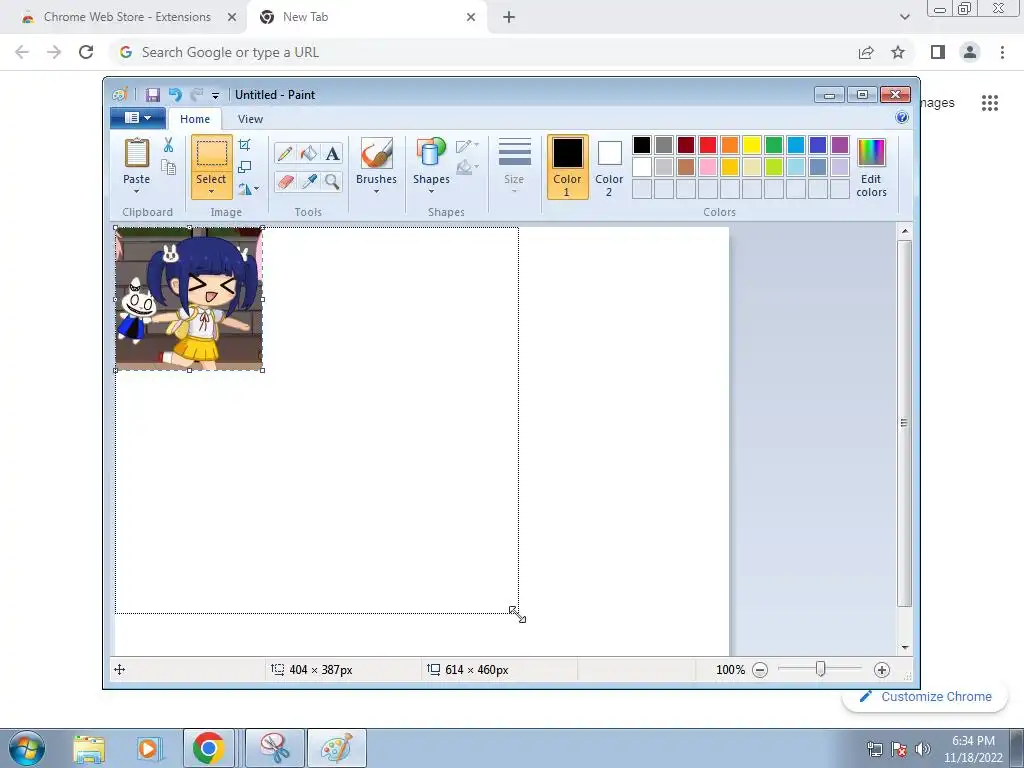Open Paint Help question mark icon
The height and width of the screenshot is (768, 1024).
[902, 118]
